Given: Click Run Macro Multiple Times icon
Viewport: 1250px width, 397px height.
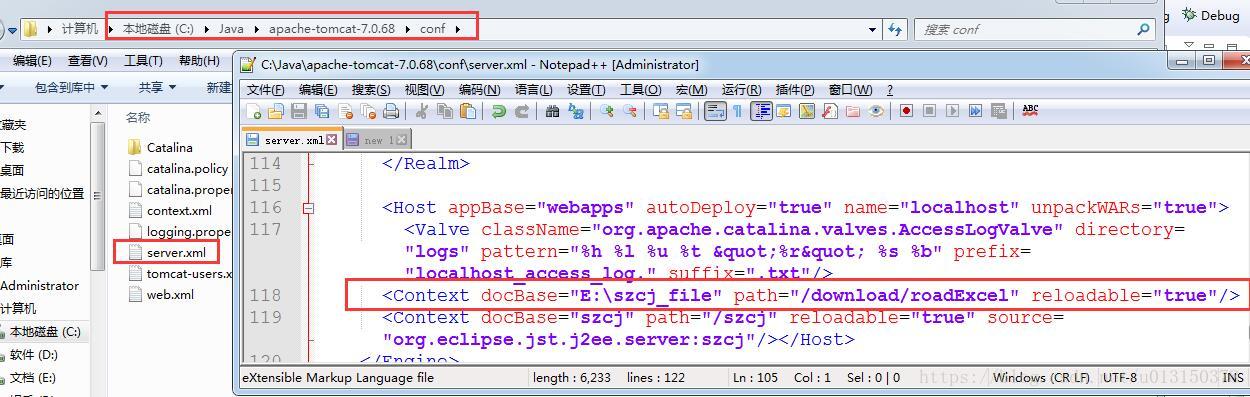Looking at the screenshot, I should tap(976, 111).
